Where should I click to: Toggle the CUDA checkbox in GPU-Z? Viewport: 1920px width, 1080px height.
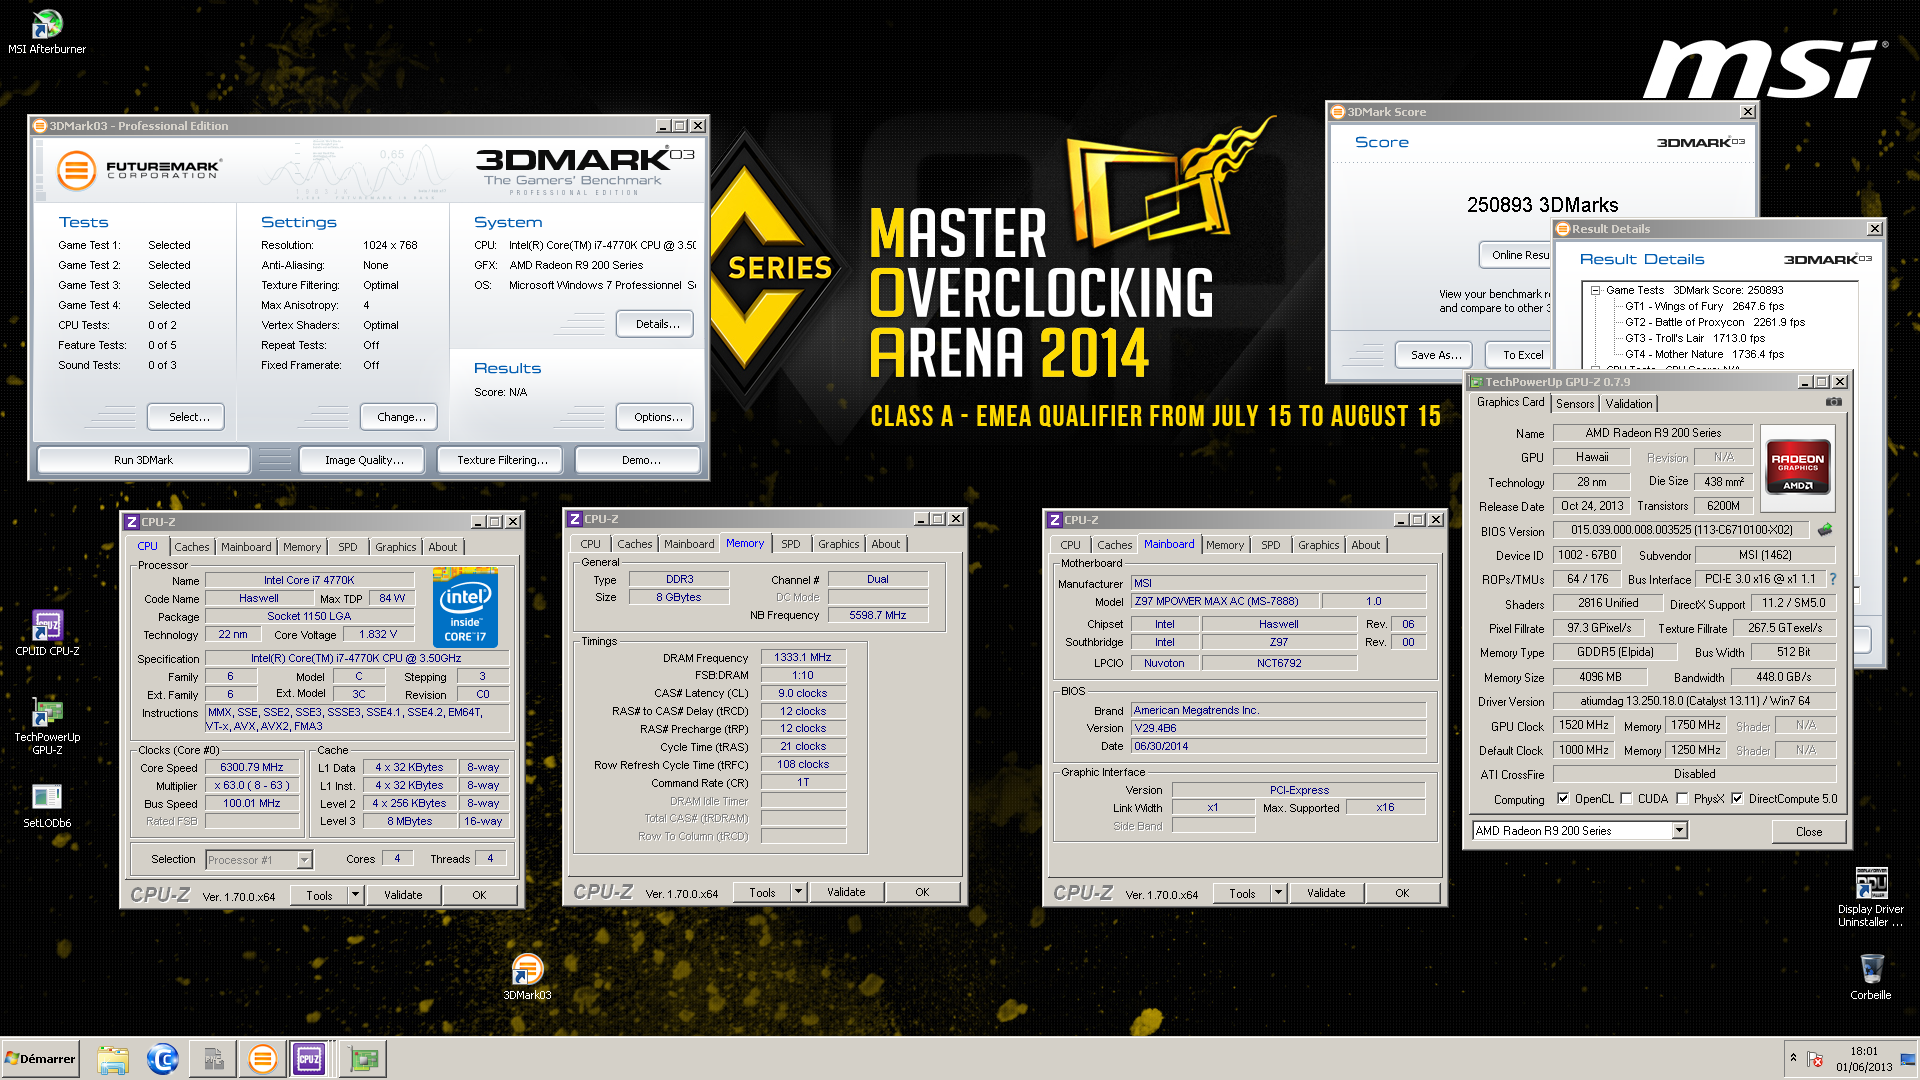[x=1626, y=798]
